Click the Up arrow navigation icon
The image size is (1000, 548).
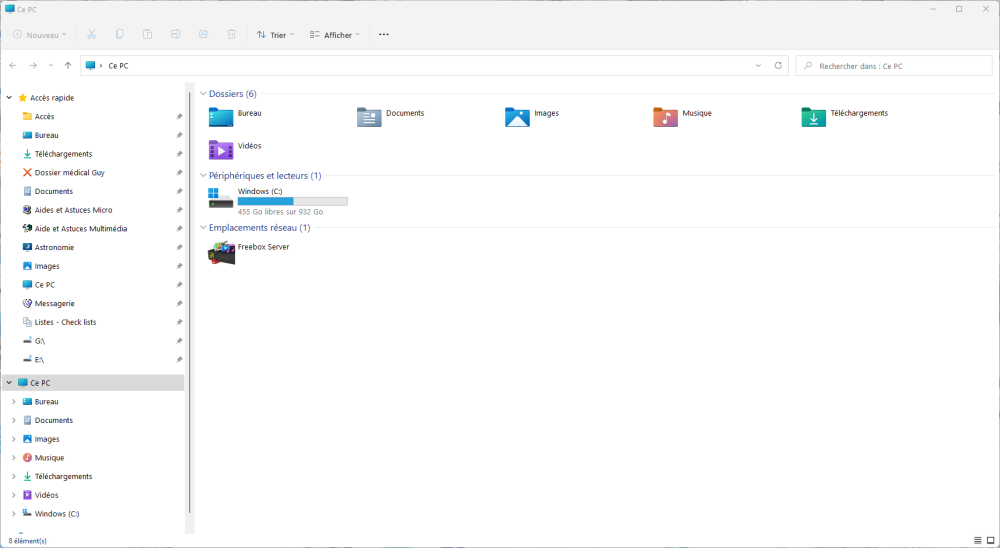tap(67, 65)
